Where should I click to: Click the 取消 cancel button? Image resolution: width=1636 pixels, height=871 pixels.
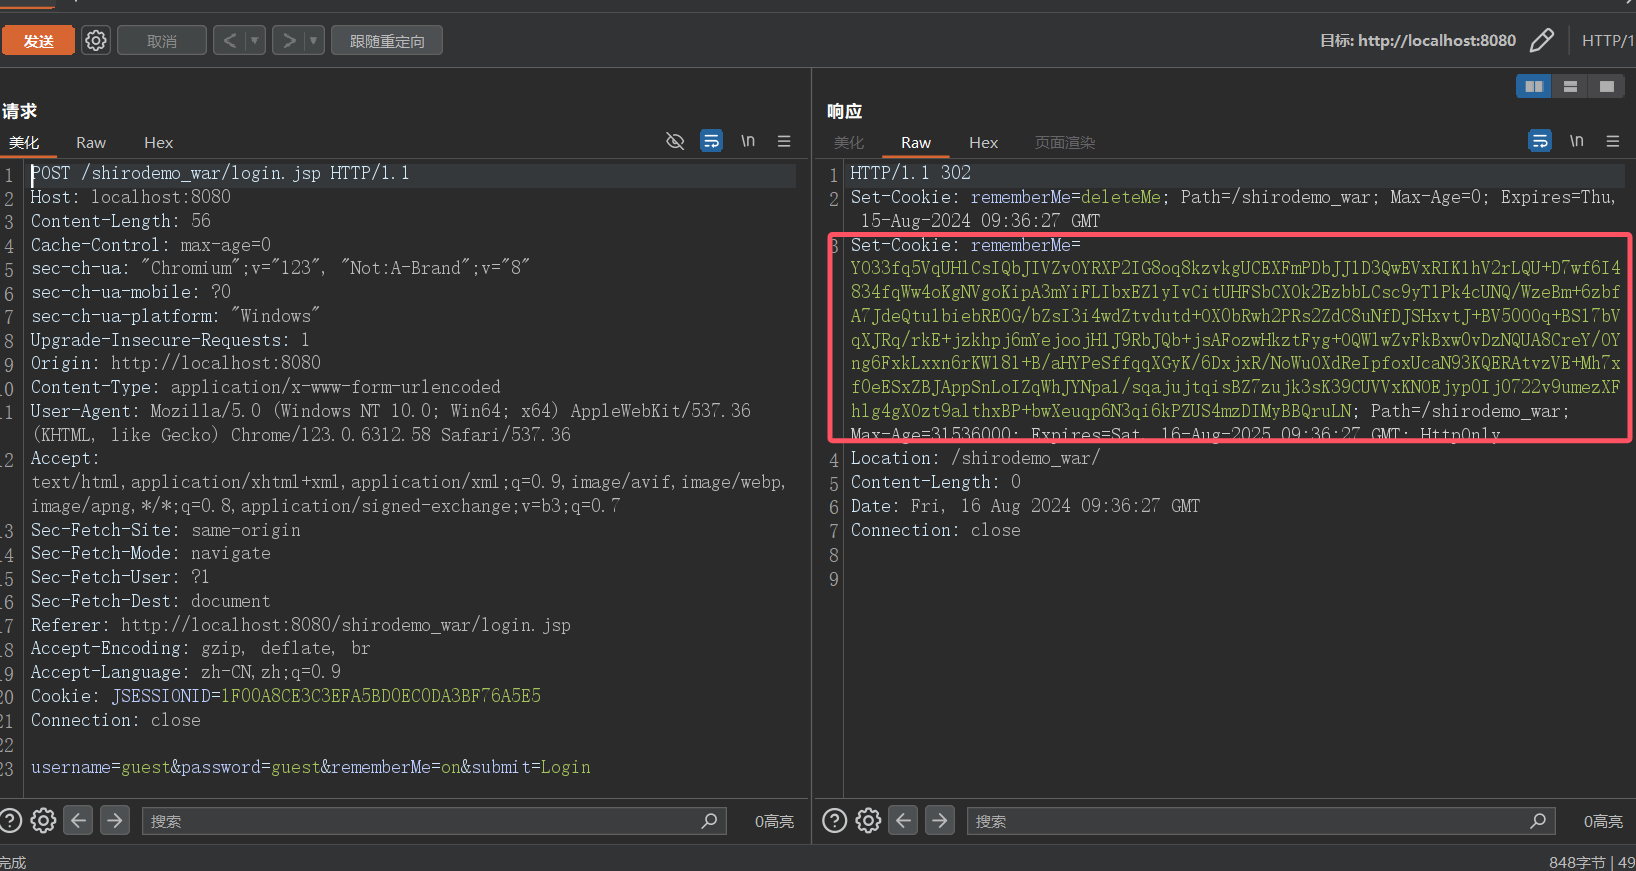pyautogui.click(x=162, y=41)
